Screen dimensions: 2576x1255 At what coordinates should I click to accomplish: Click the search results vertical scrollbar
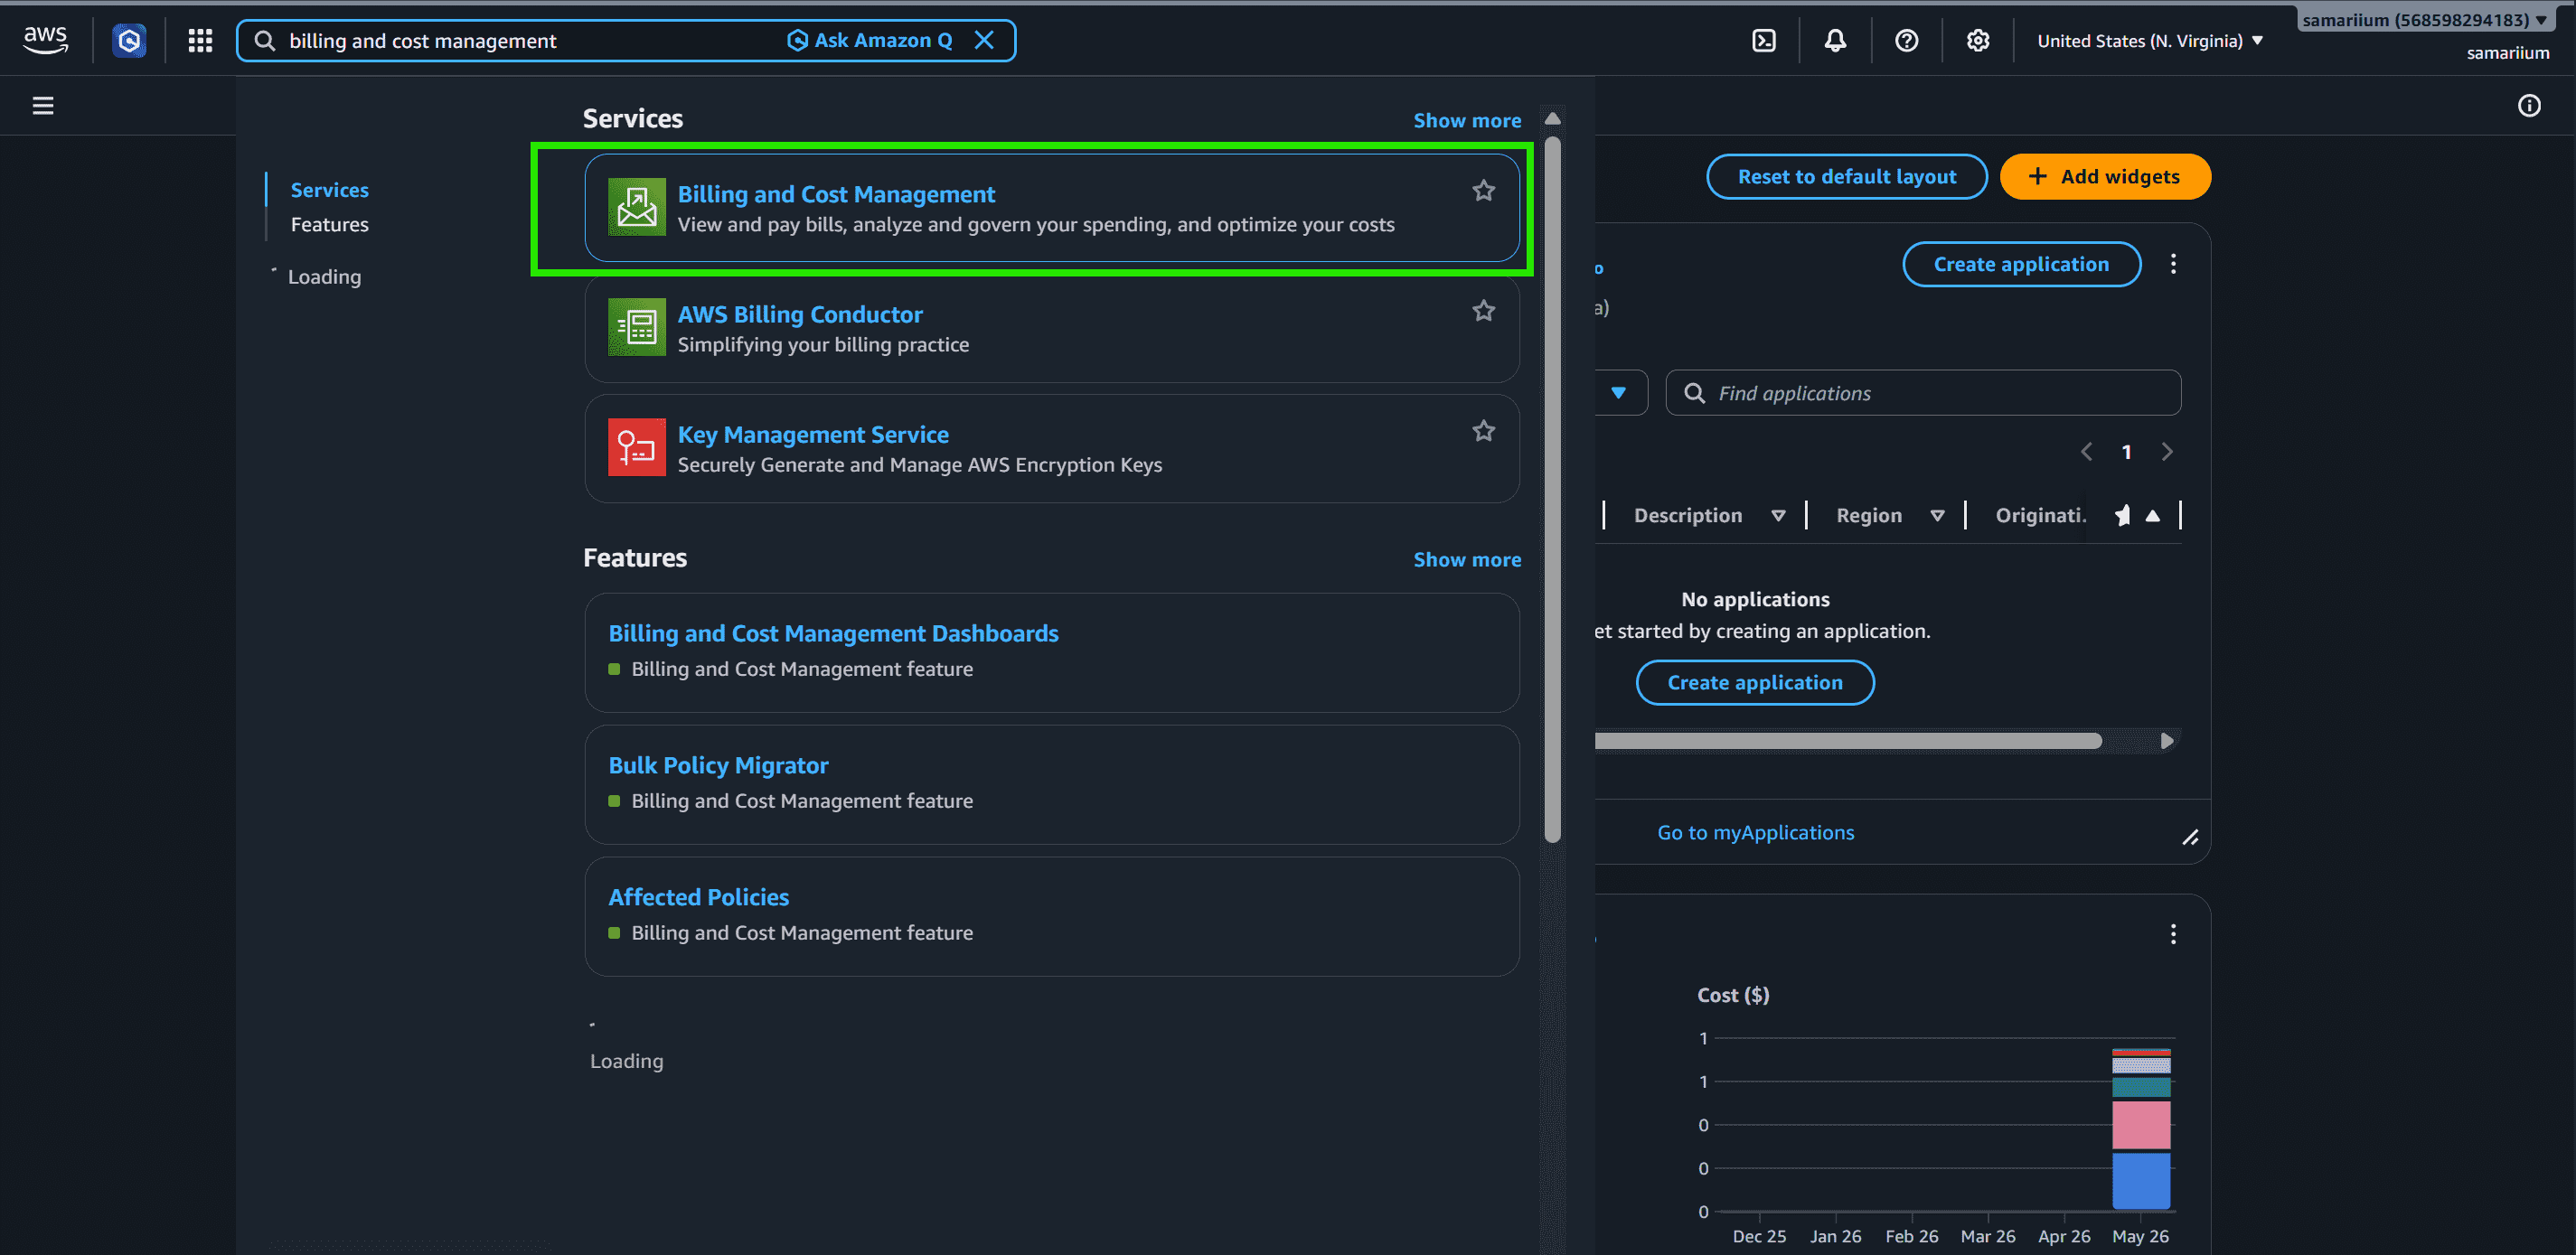pos(1553,490)
